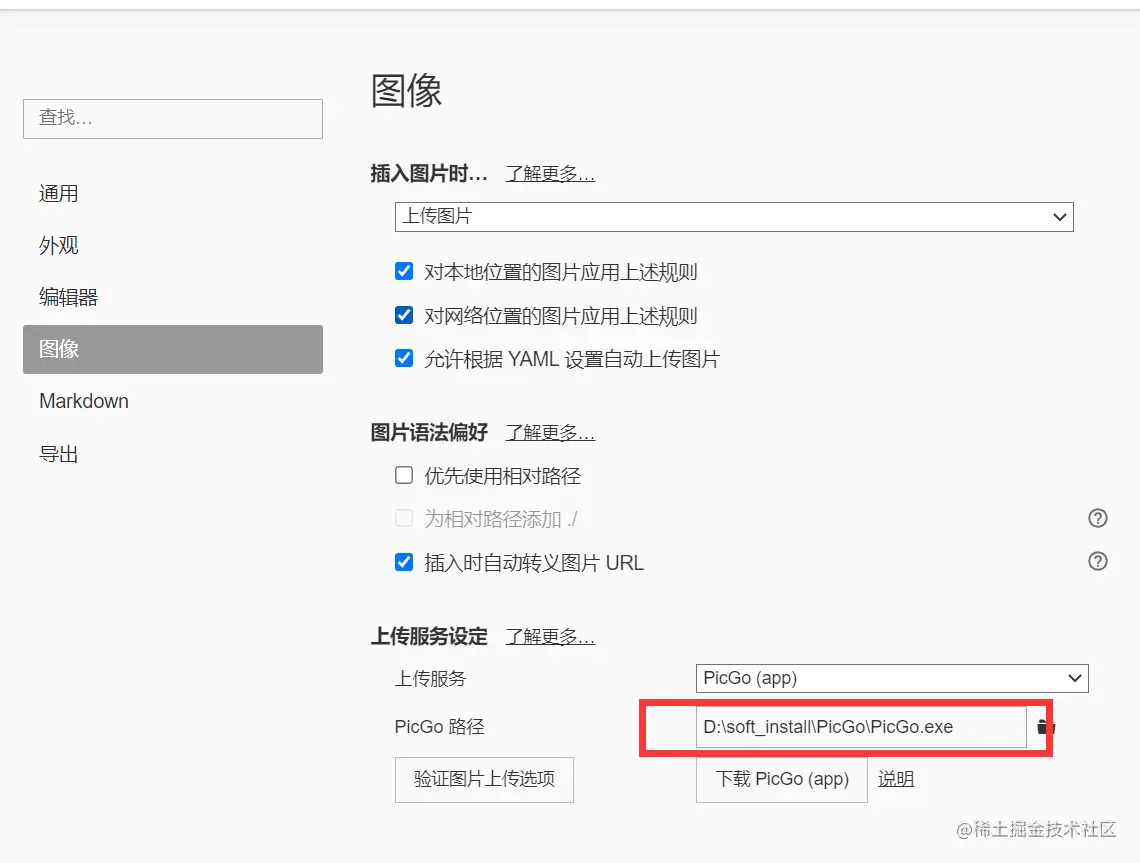Viewport: 1140px width, 863px height.
Task: Toggle 允许根据 YAML 设置自动上传图片 checkbox
Action: [x=404, y=358]
